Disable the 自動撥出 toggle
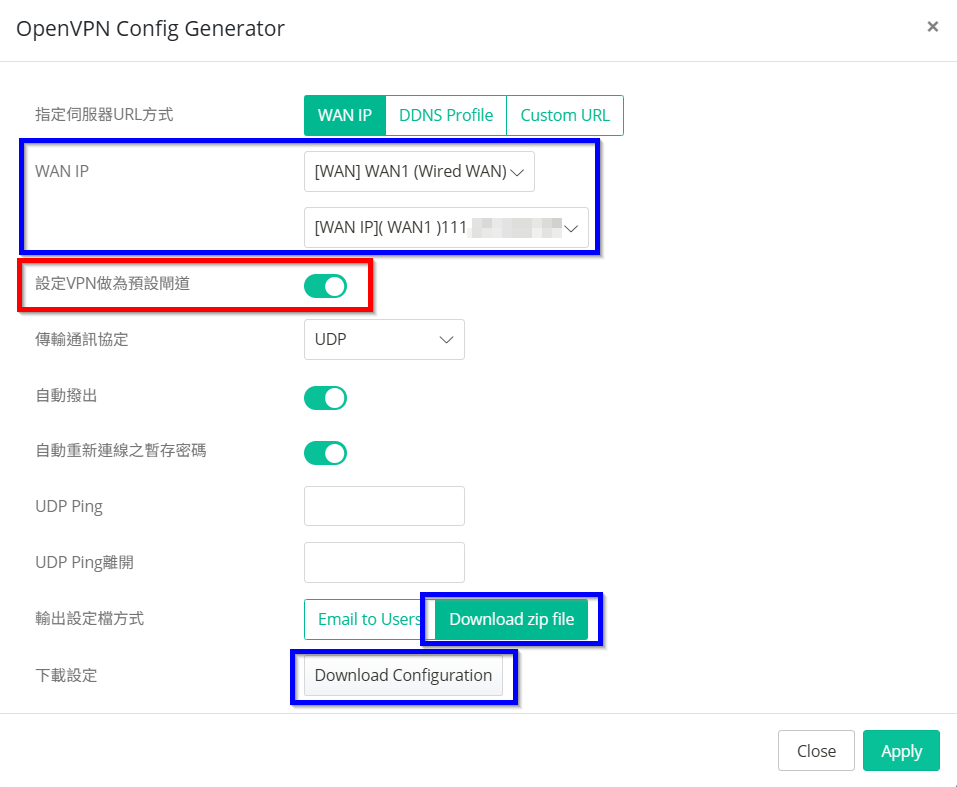This screenshot has height=787, width=957. (x=325, y=398)
